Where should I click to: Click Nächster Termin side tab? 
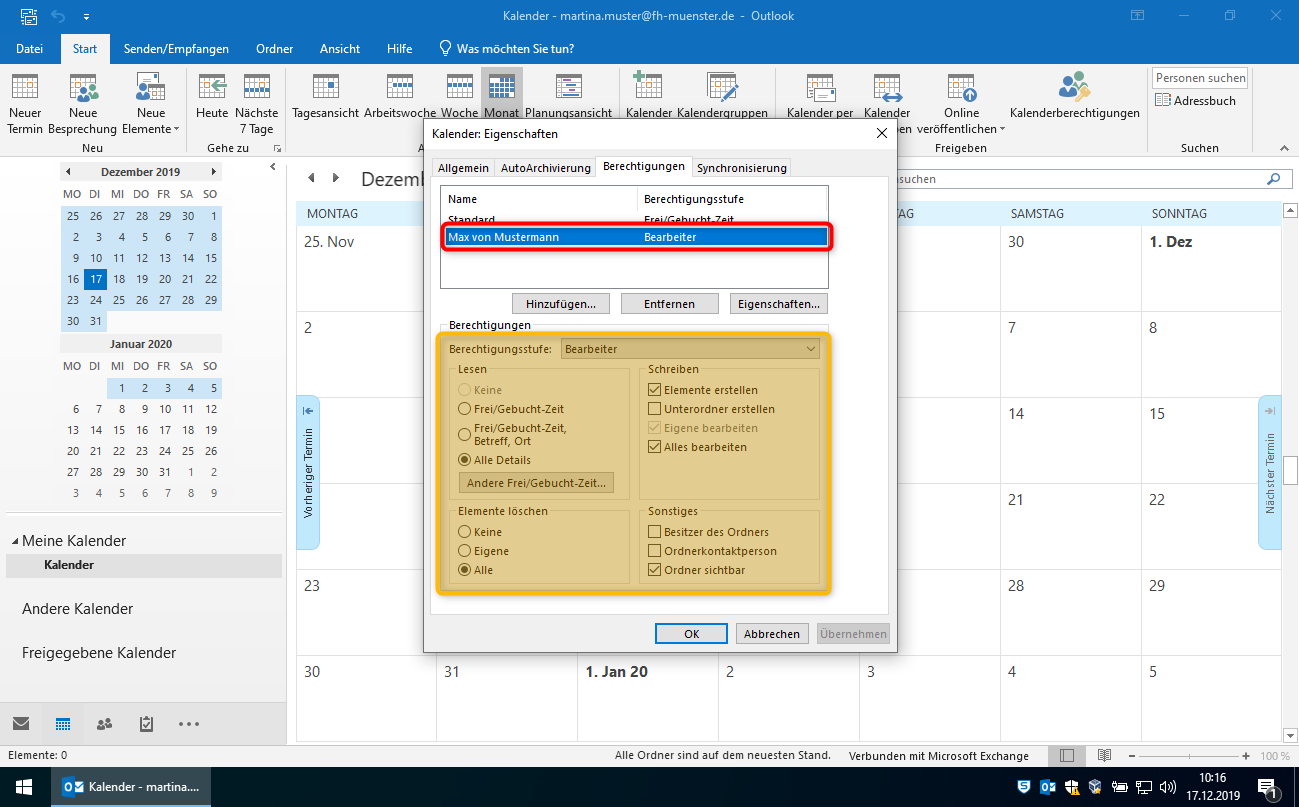[1269, 472]
